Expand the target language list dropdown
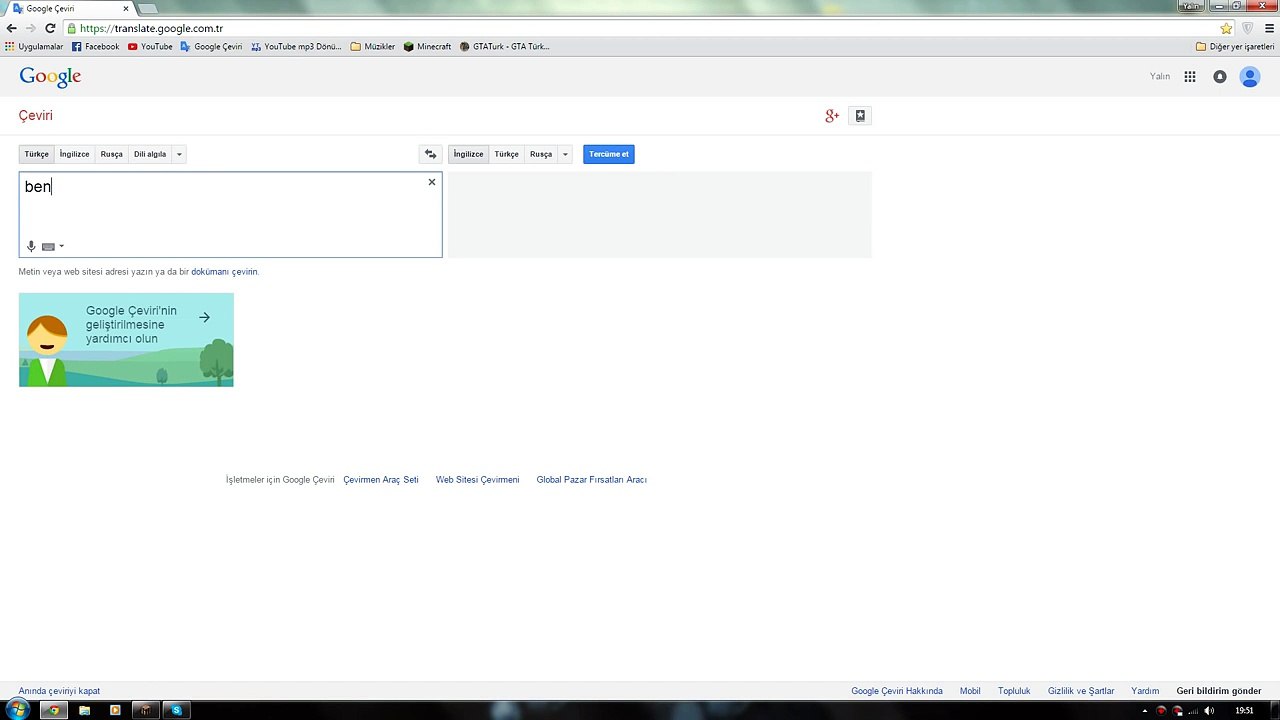Screen dimensions: 1280x720 point(565,154)
